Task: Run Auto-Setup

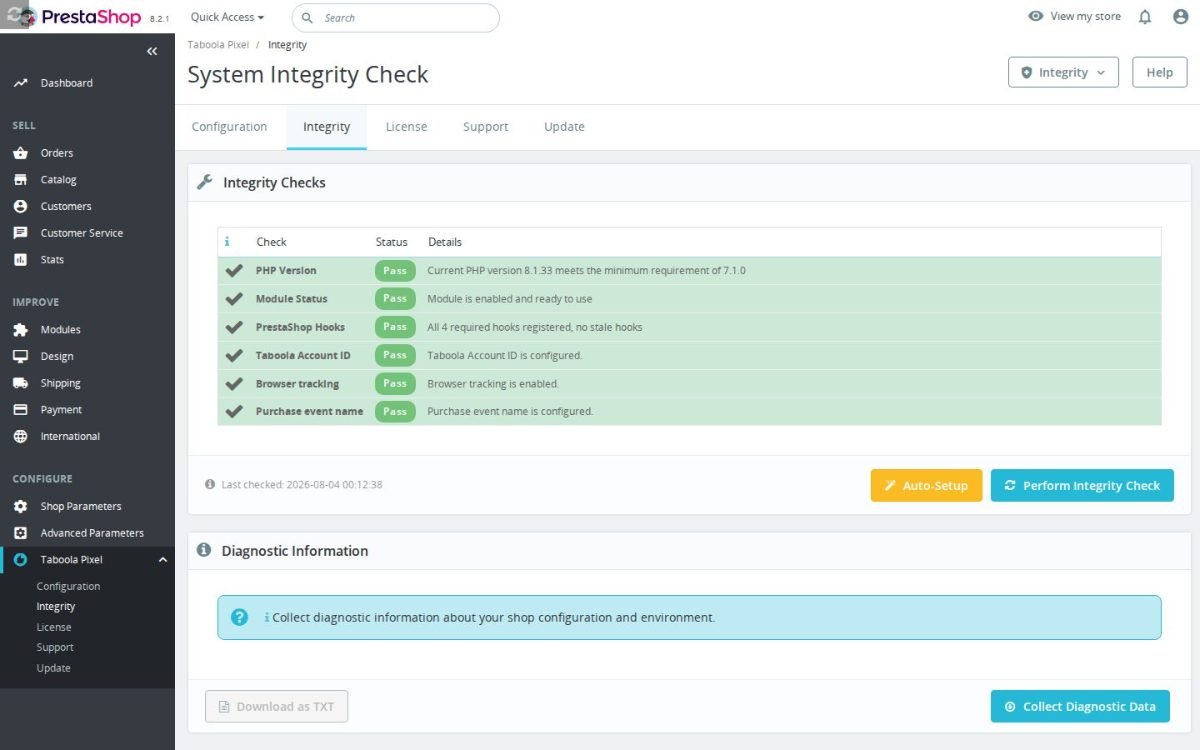Action: 926,486
